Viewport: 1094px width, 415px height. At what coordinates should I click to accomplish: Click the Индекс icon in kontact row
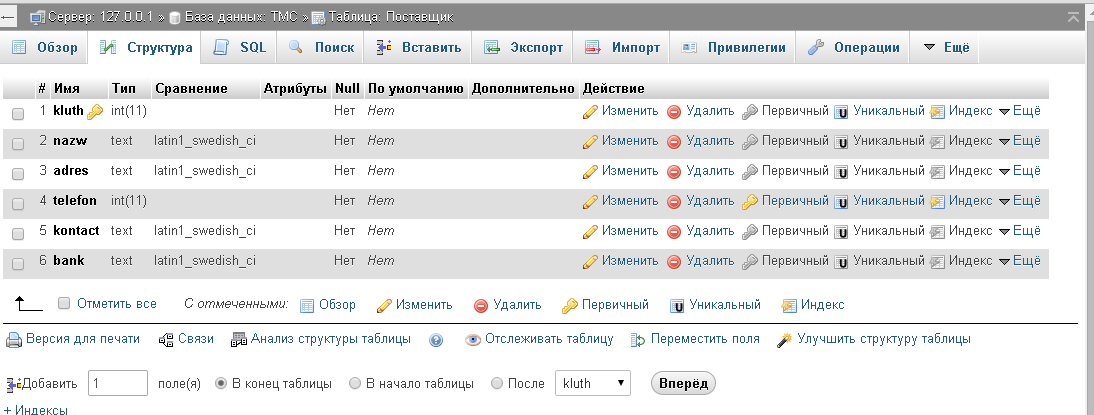pos(937,232)
